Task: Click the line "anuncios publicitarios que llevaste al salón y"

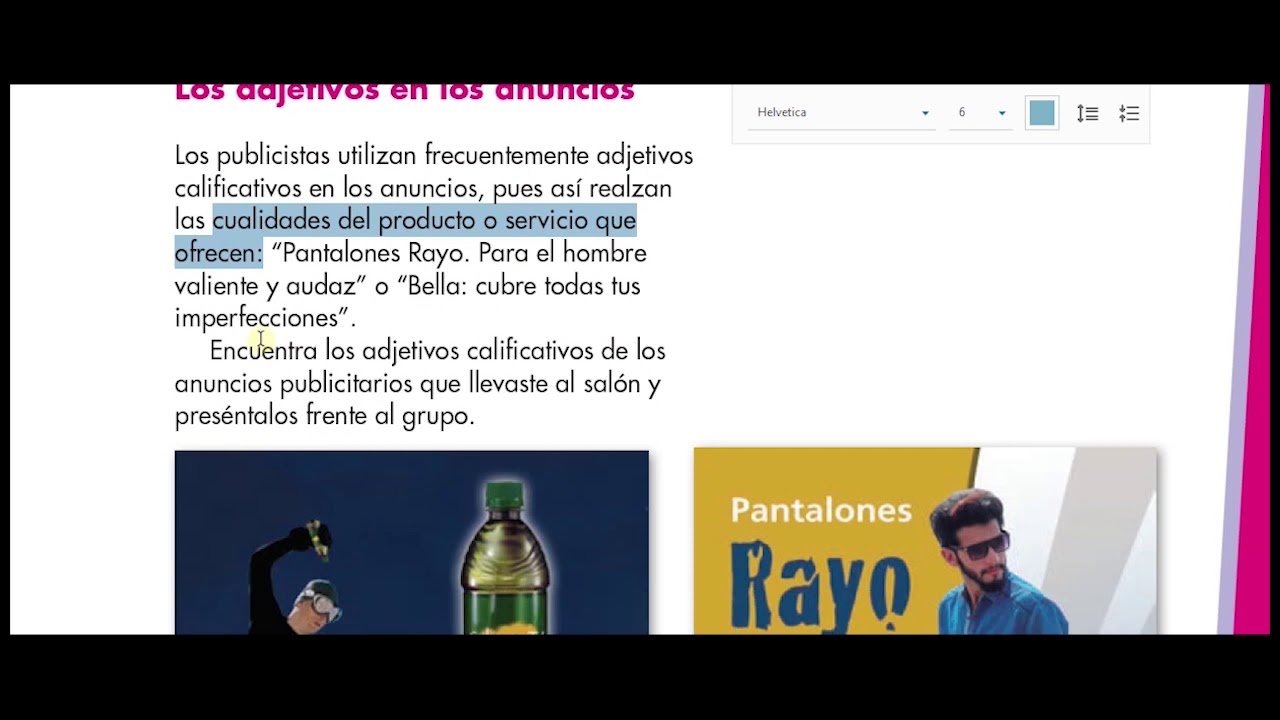Action: (418, 383)
